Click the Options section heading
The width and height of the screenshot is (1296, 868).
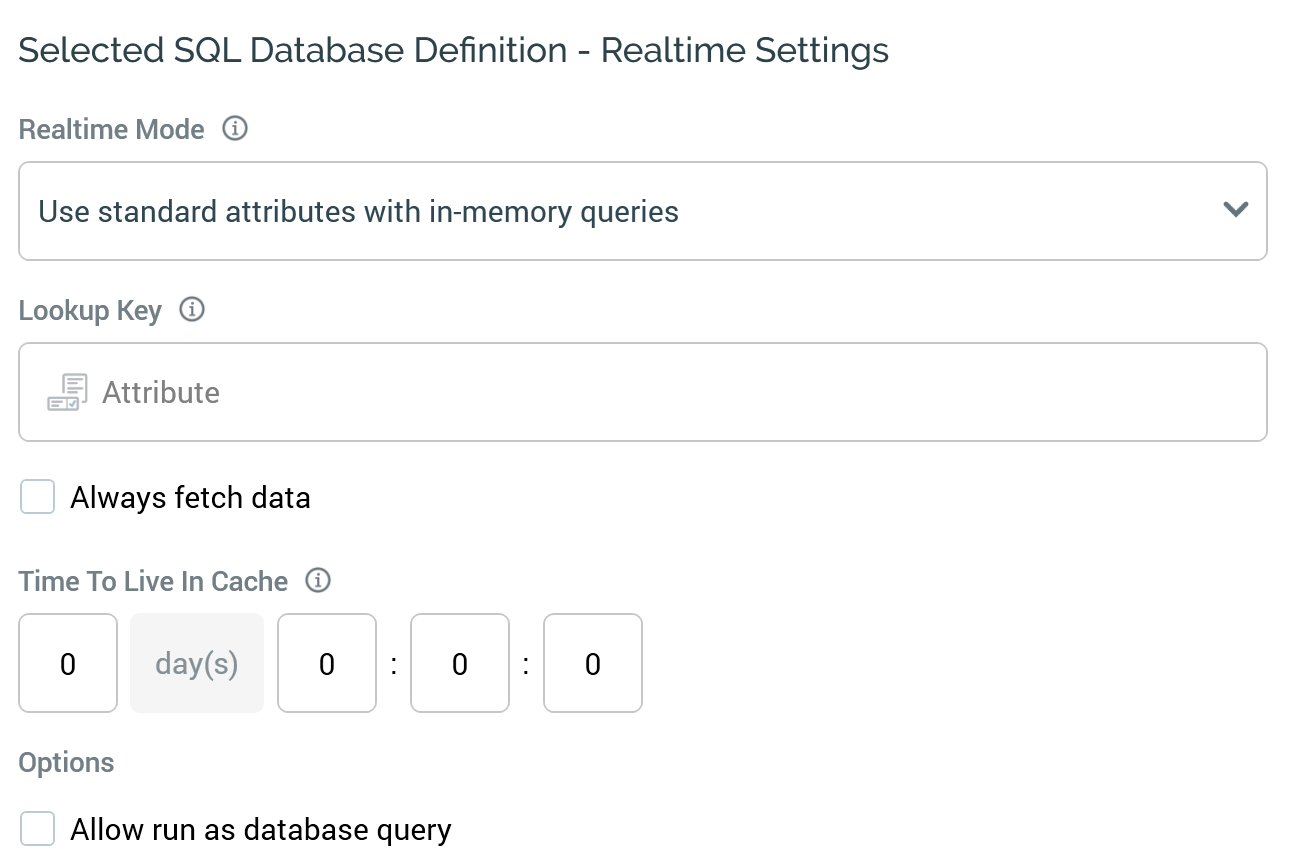(67, 762)
